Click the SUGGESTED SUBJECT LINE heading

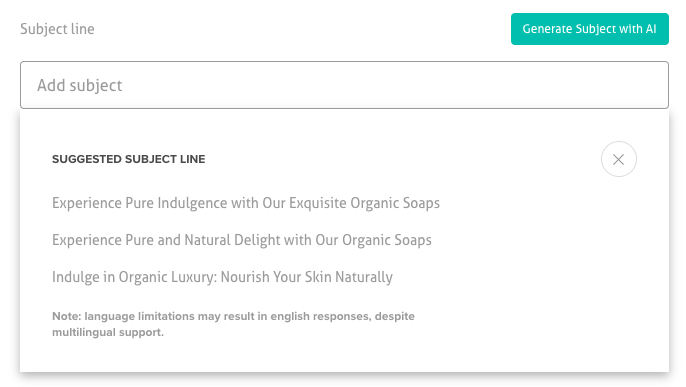point(129,159)
